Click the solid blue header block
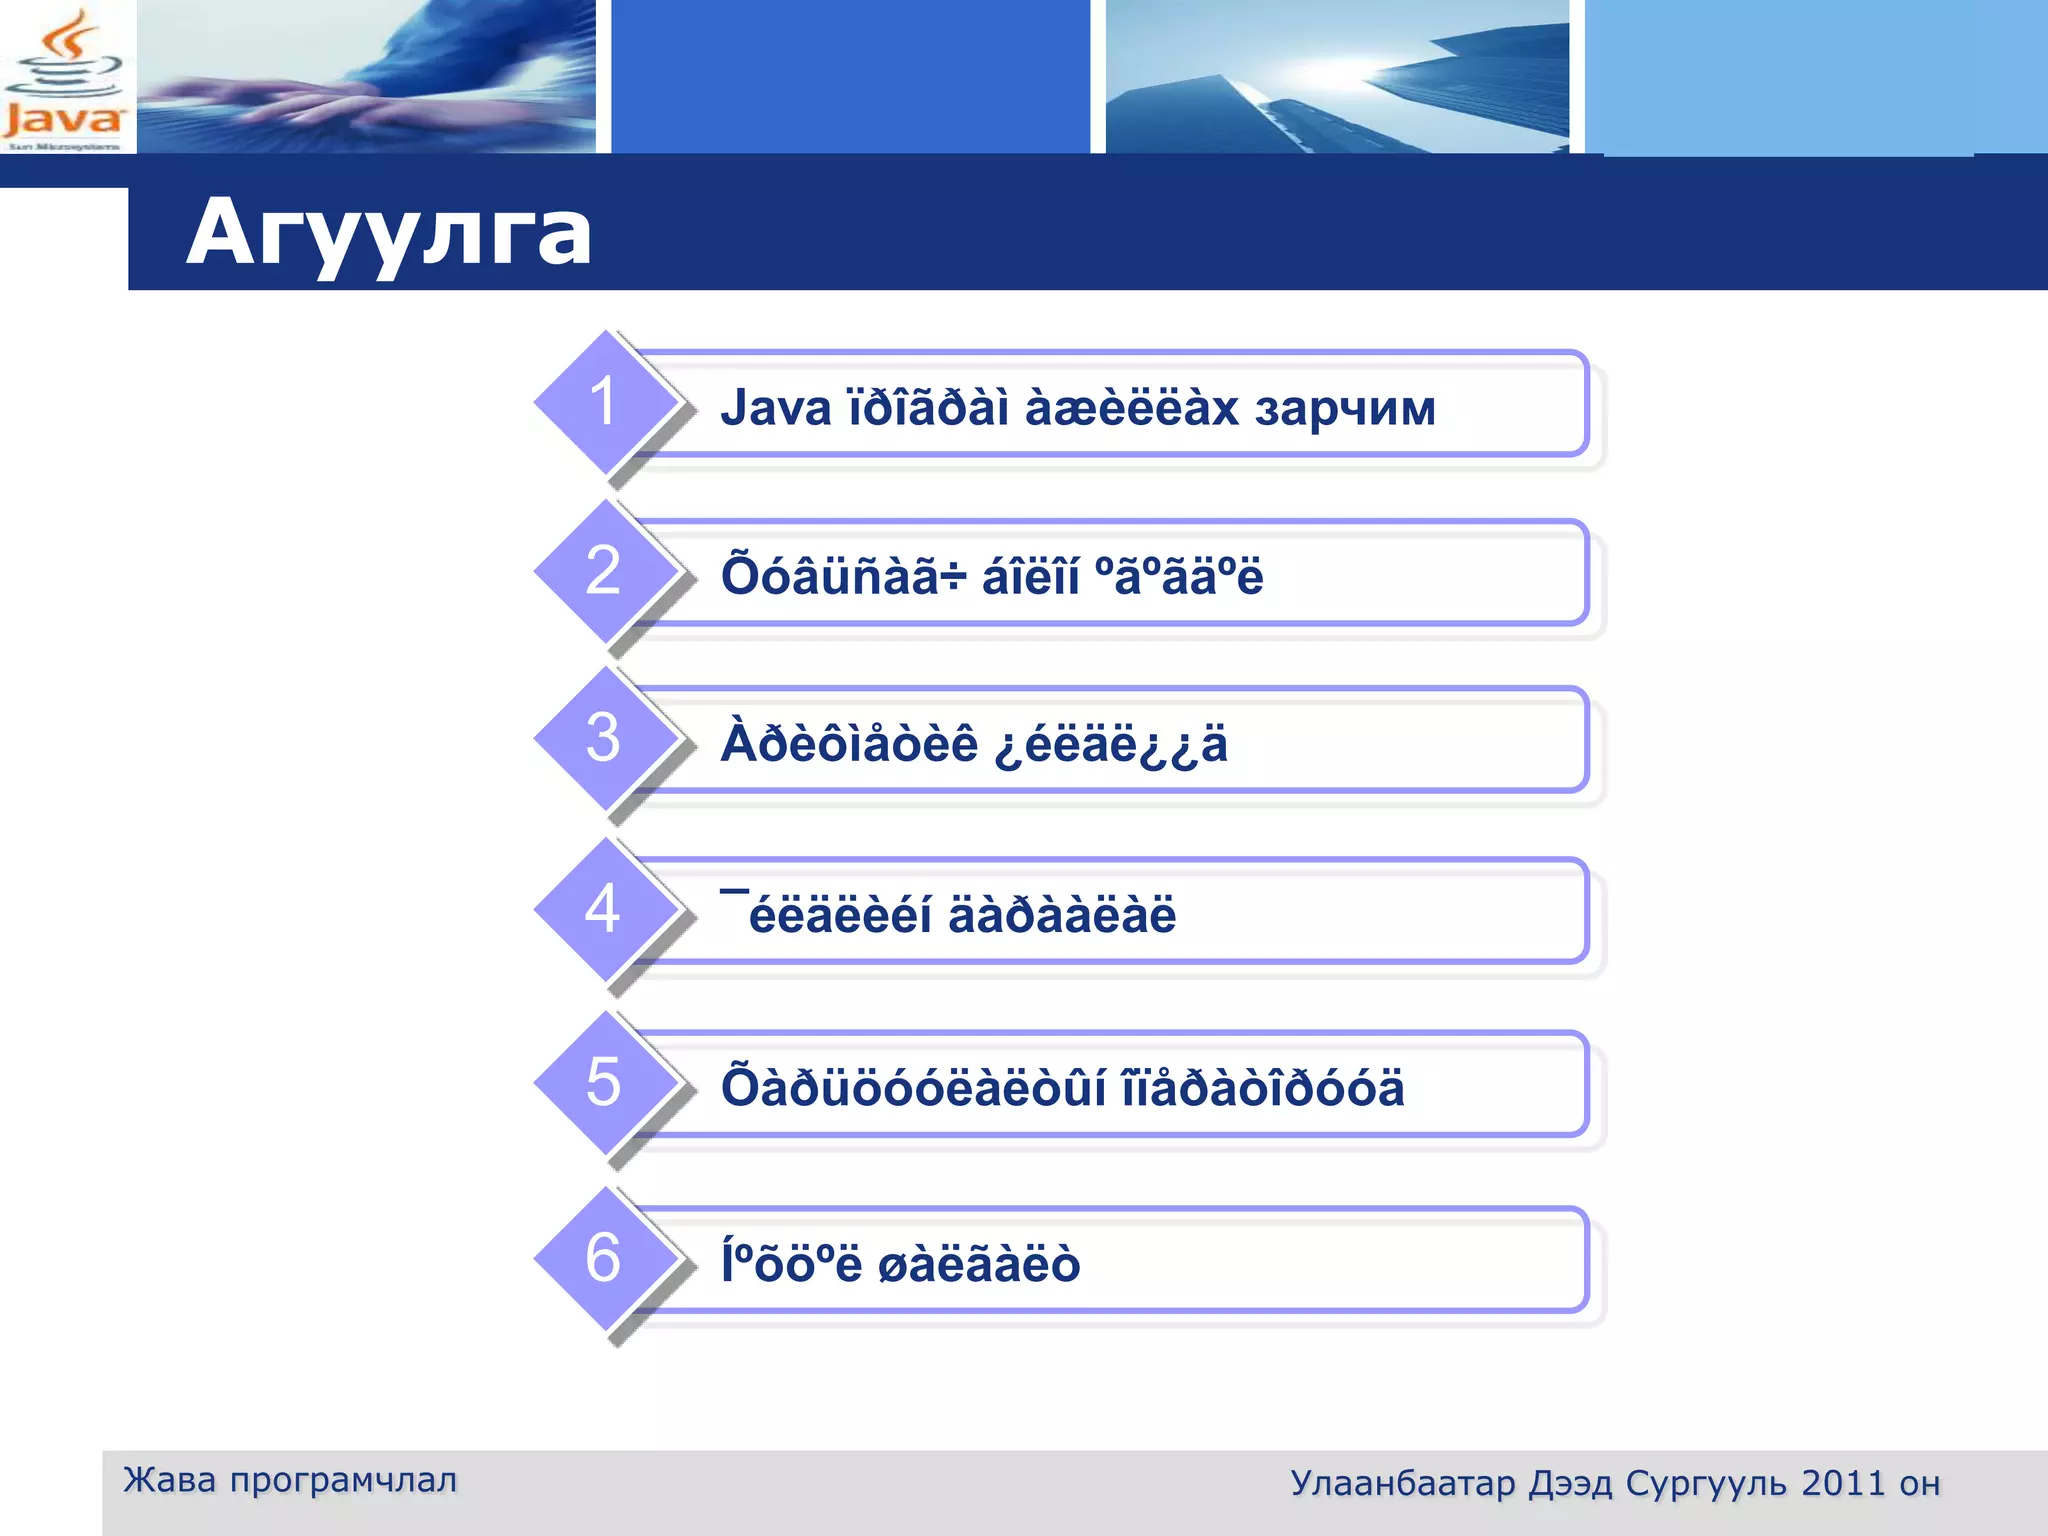 click(x=850, y=76)
